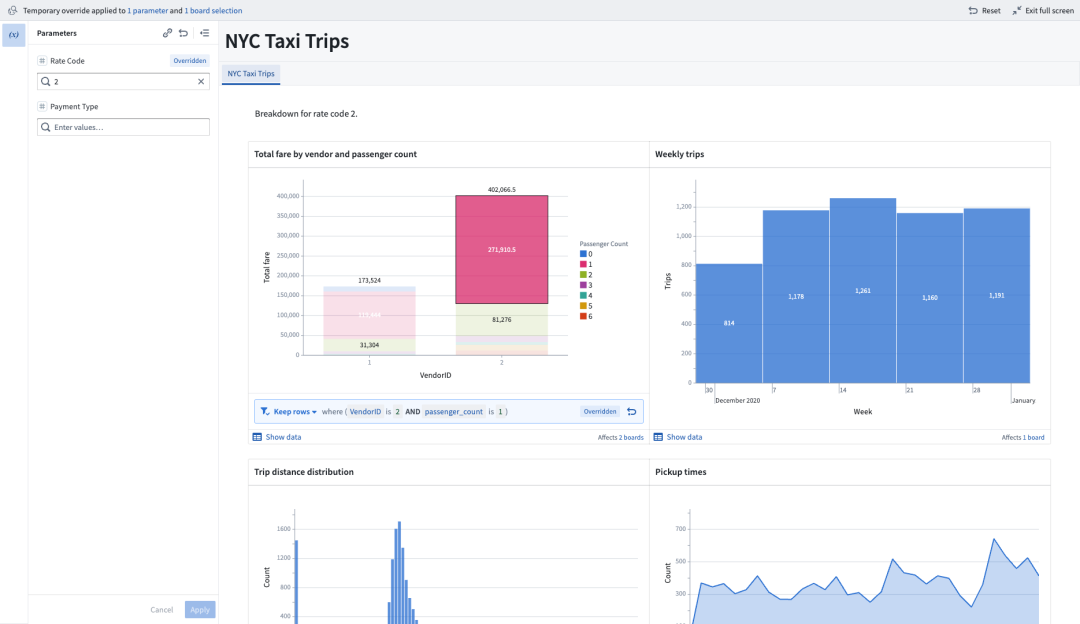Reset parameters with the header undo arrow
The width and height of the screenshot is (1080, 624).
[183, 33]
